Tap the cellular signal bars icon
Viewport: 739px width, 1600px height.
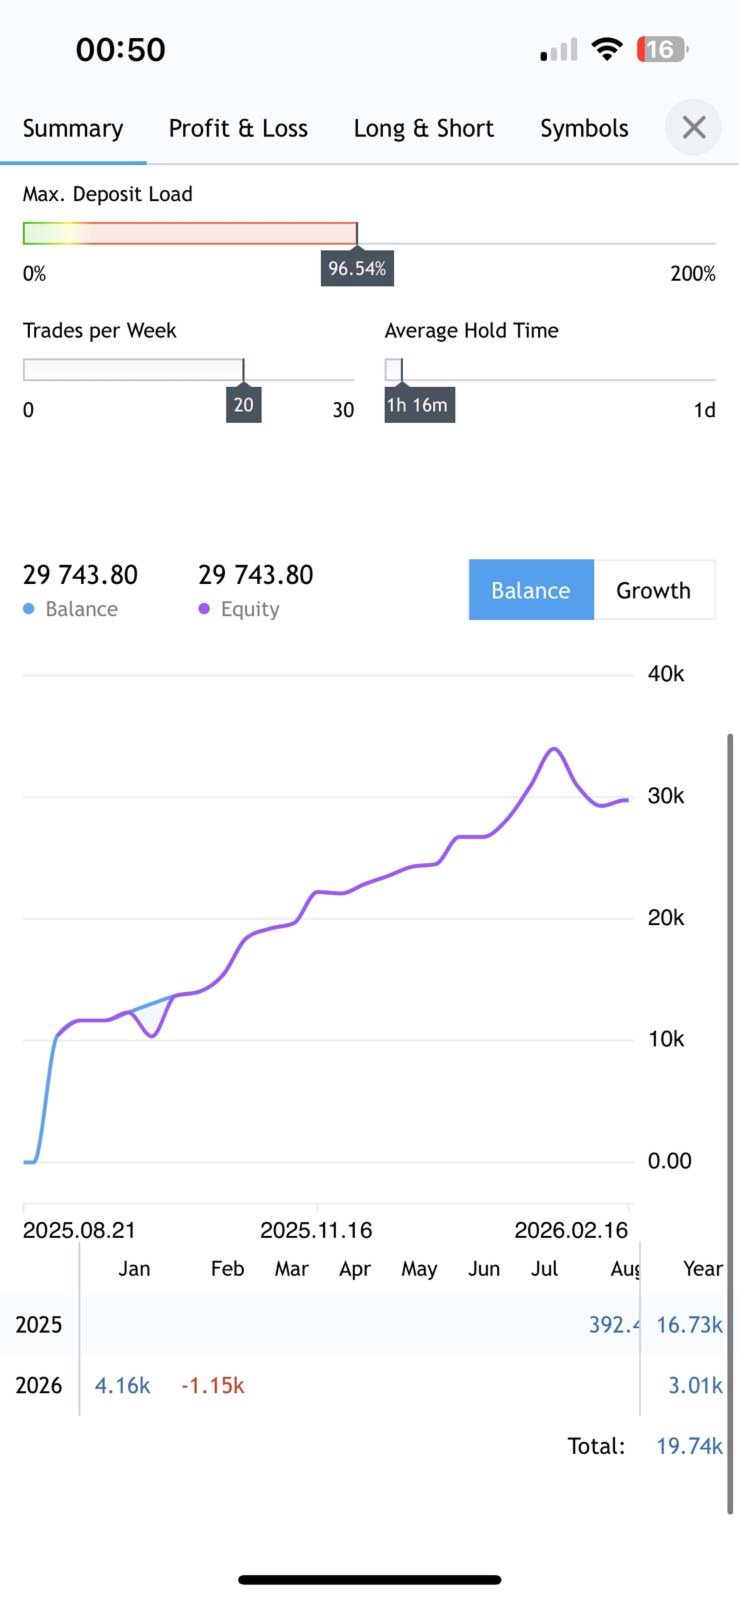pyautogui.click(x=559, y=50)
